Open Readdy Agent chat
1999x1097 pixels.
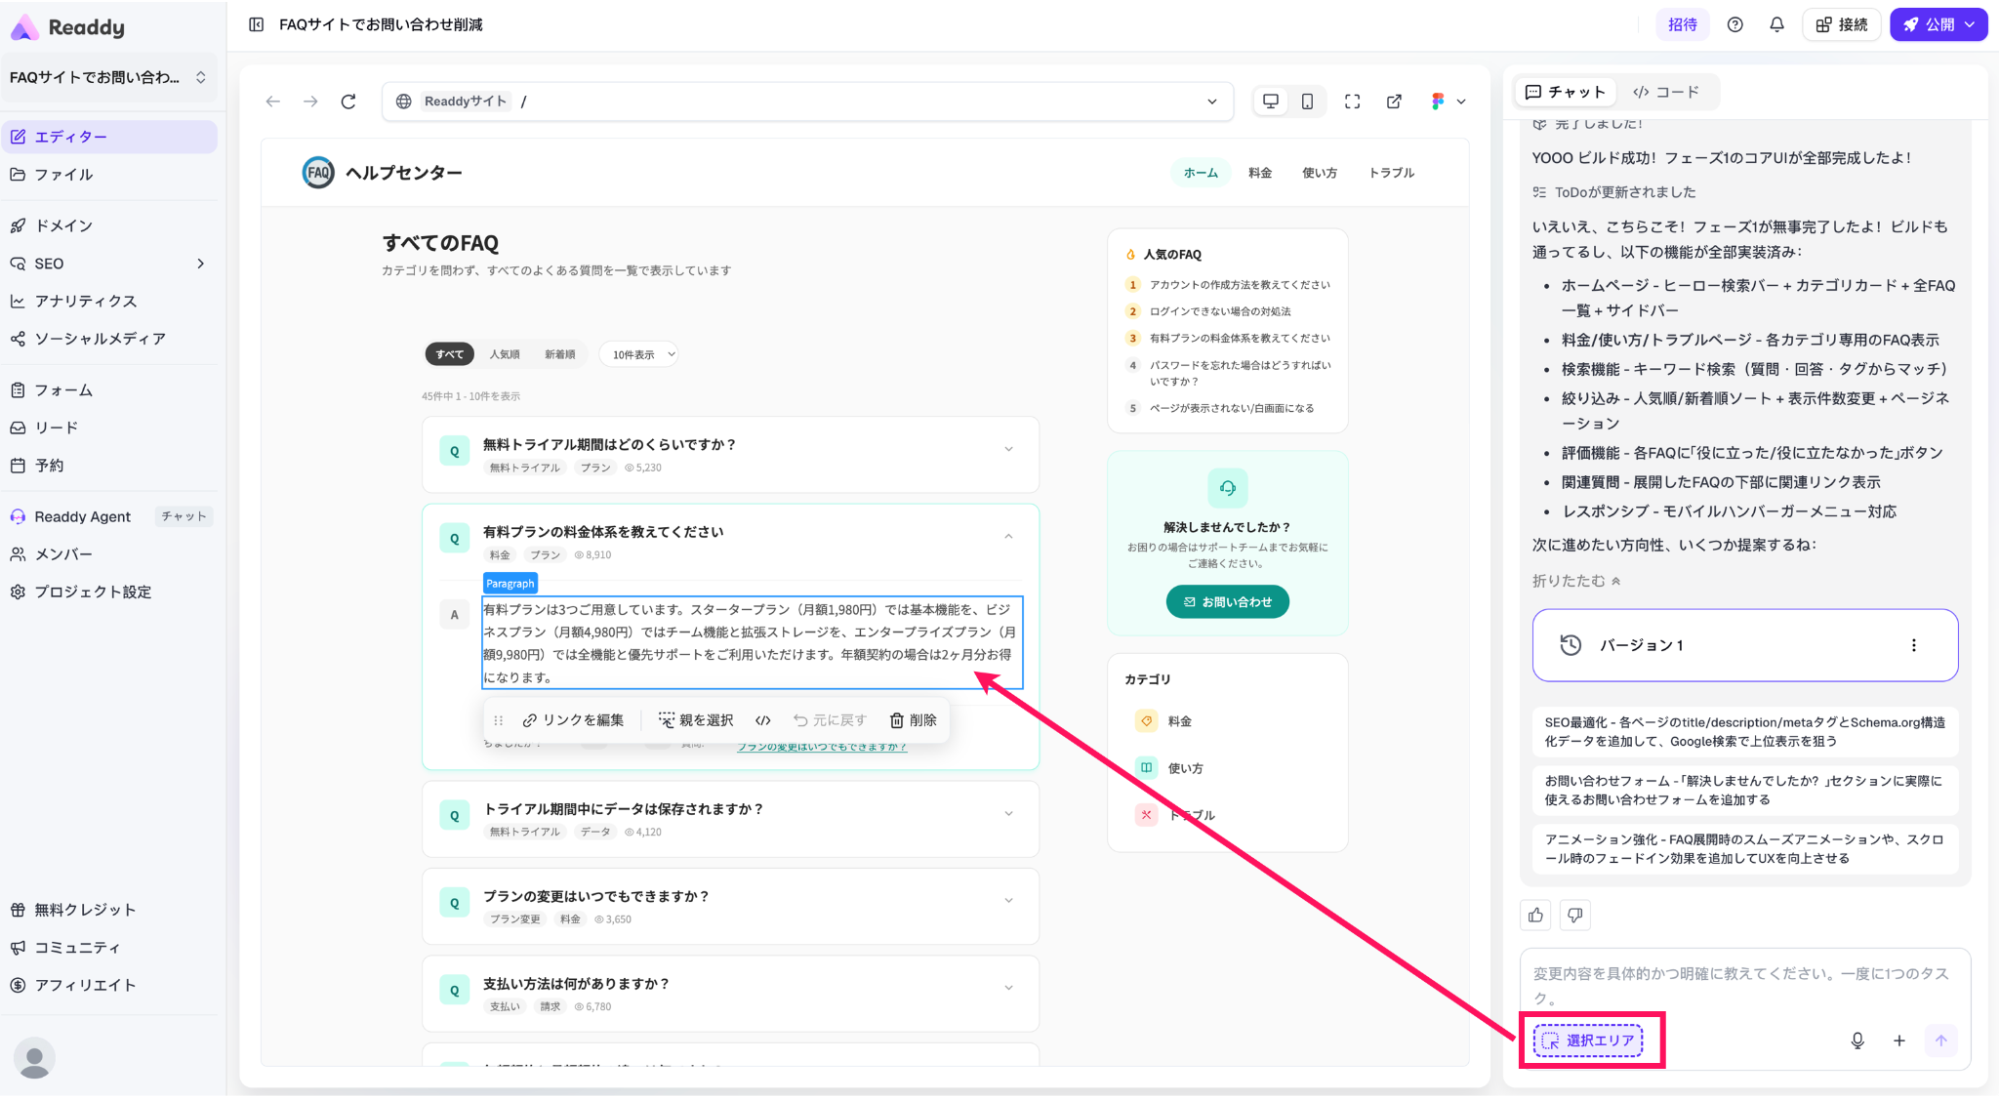coord(109,517)
